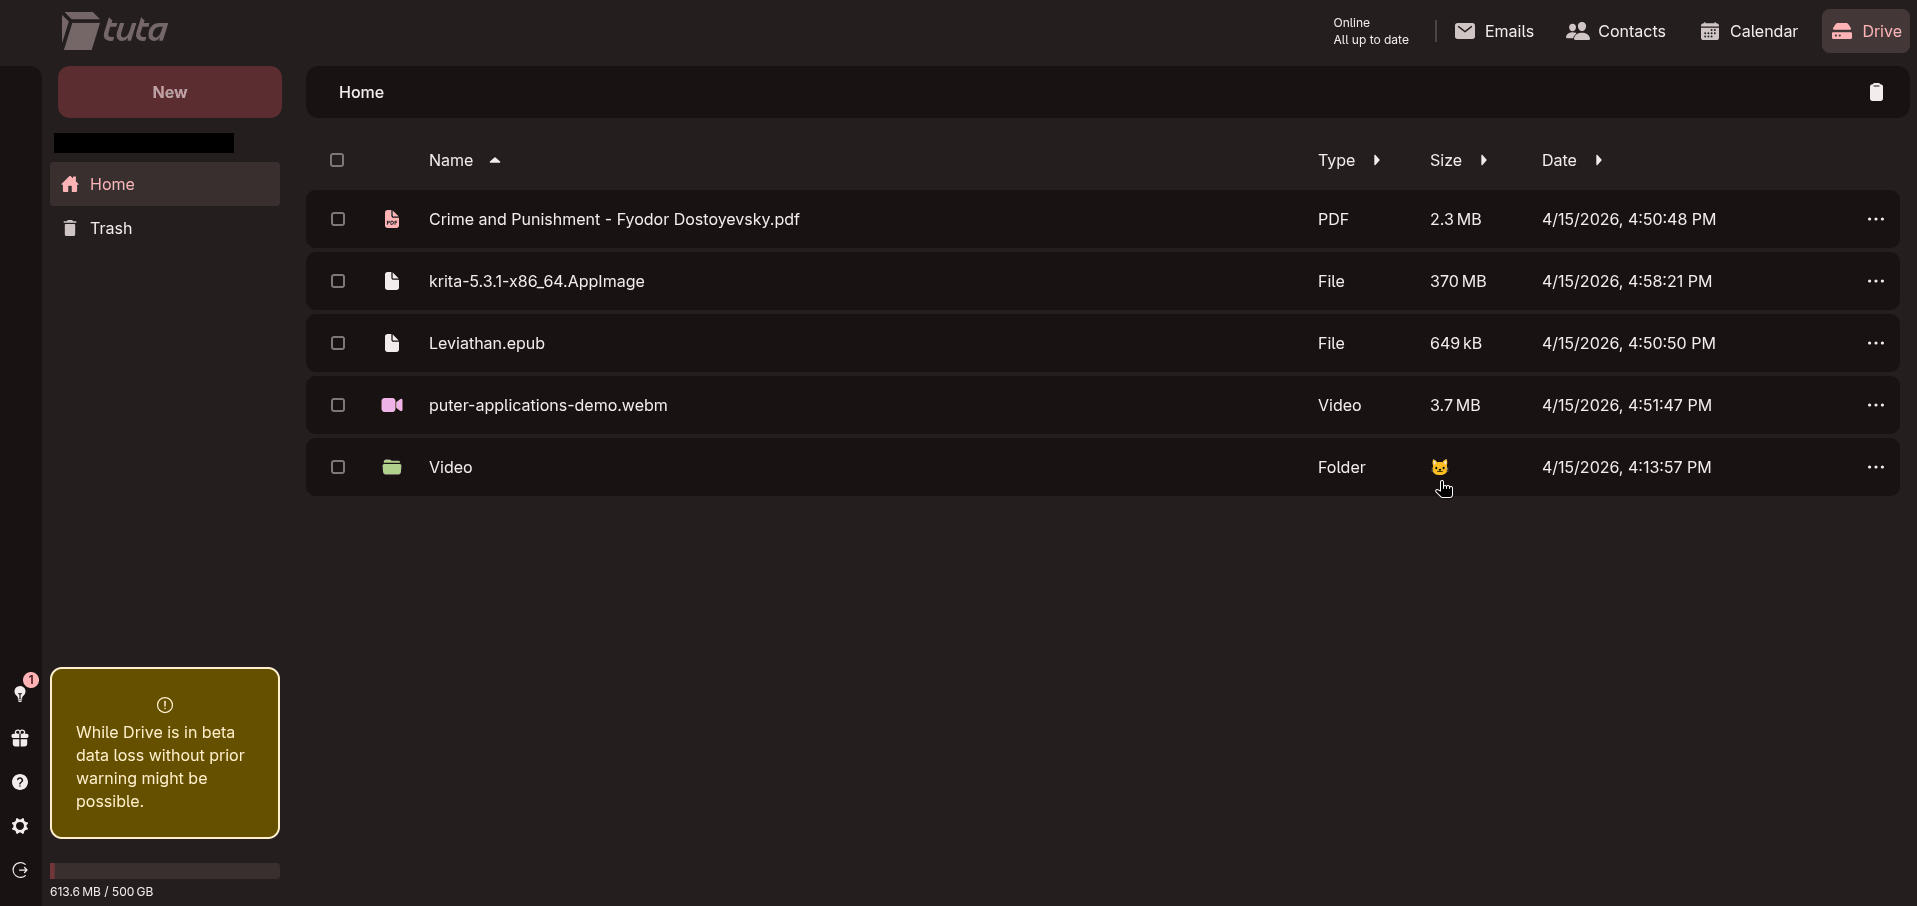Image resolution: width=1917 pixels, height=906 pixels.
Task: Log out using the exit icon
Action: point(20,871)
